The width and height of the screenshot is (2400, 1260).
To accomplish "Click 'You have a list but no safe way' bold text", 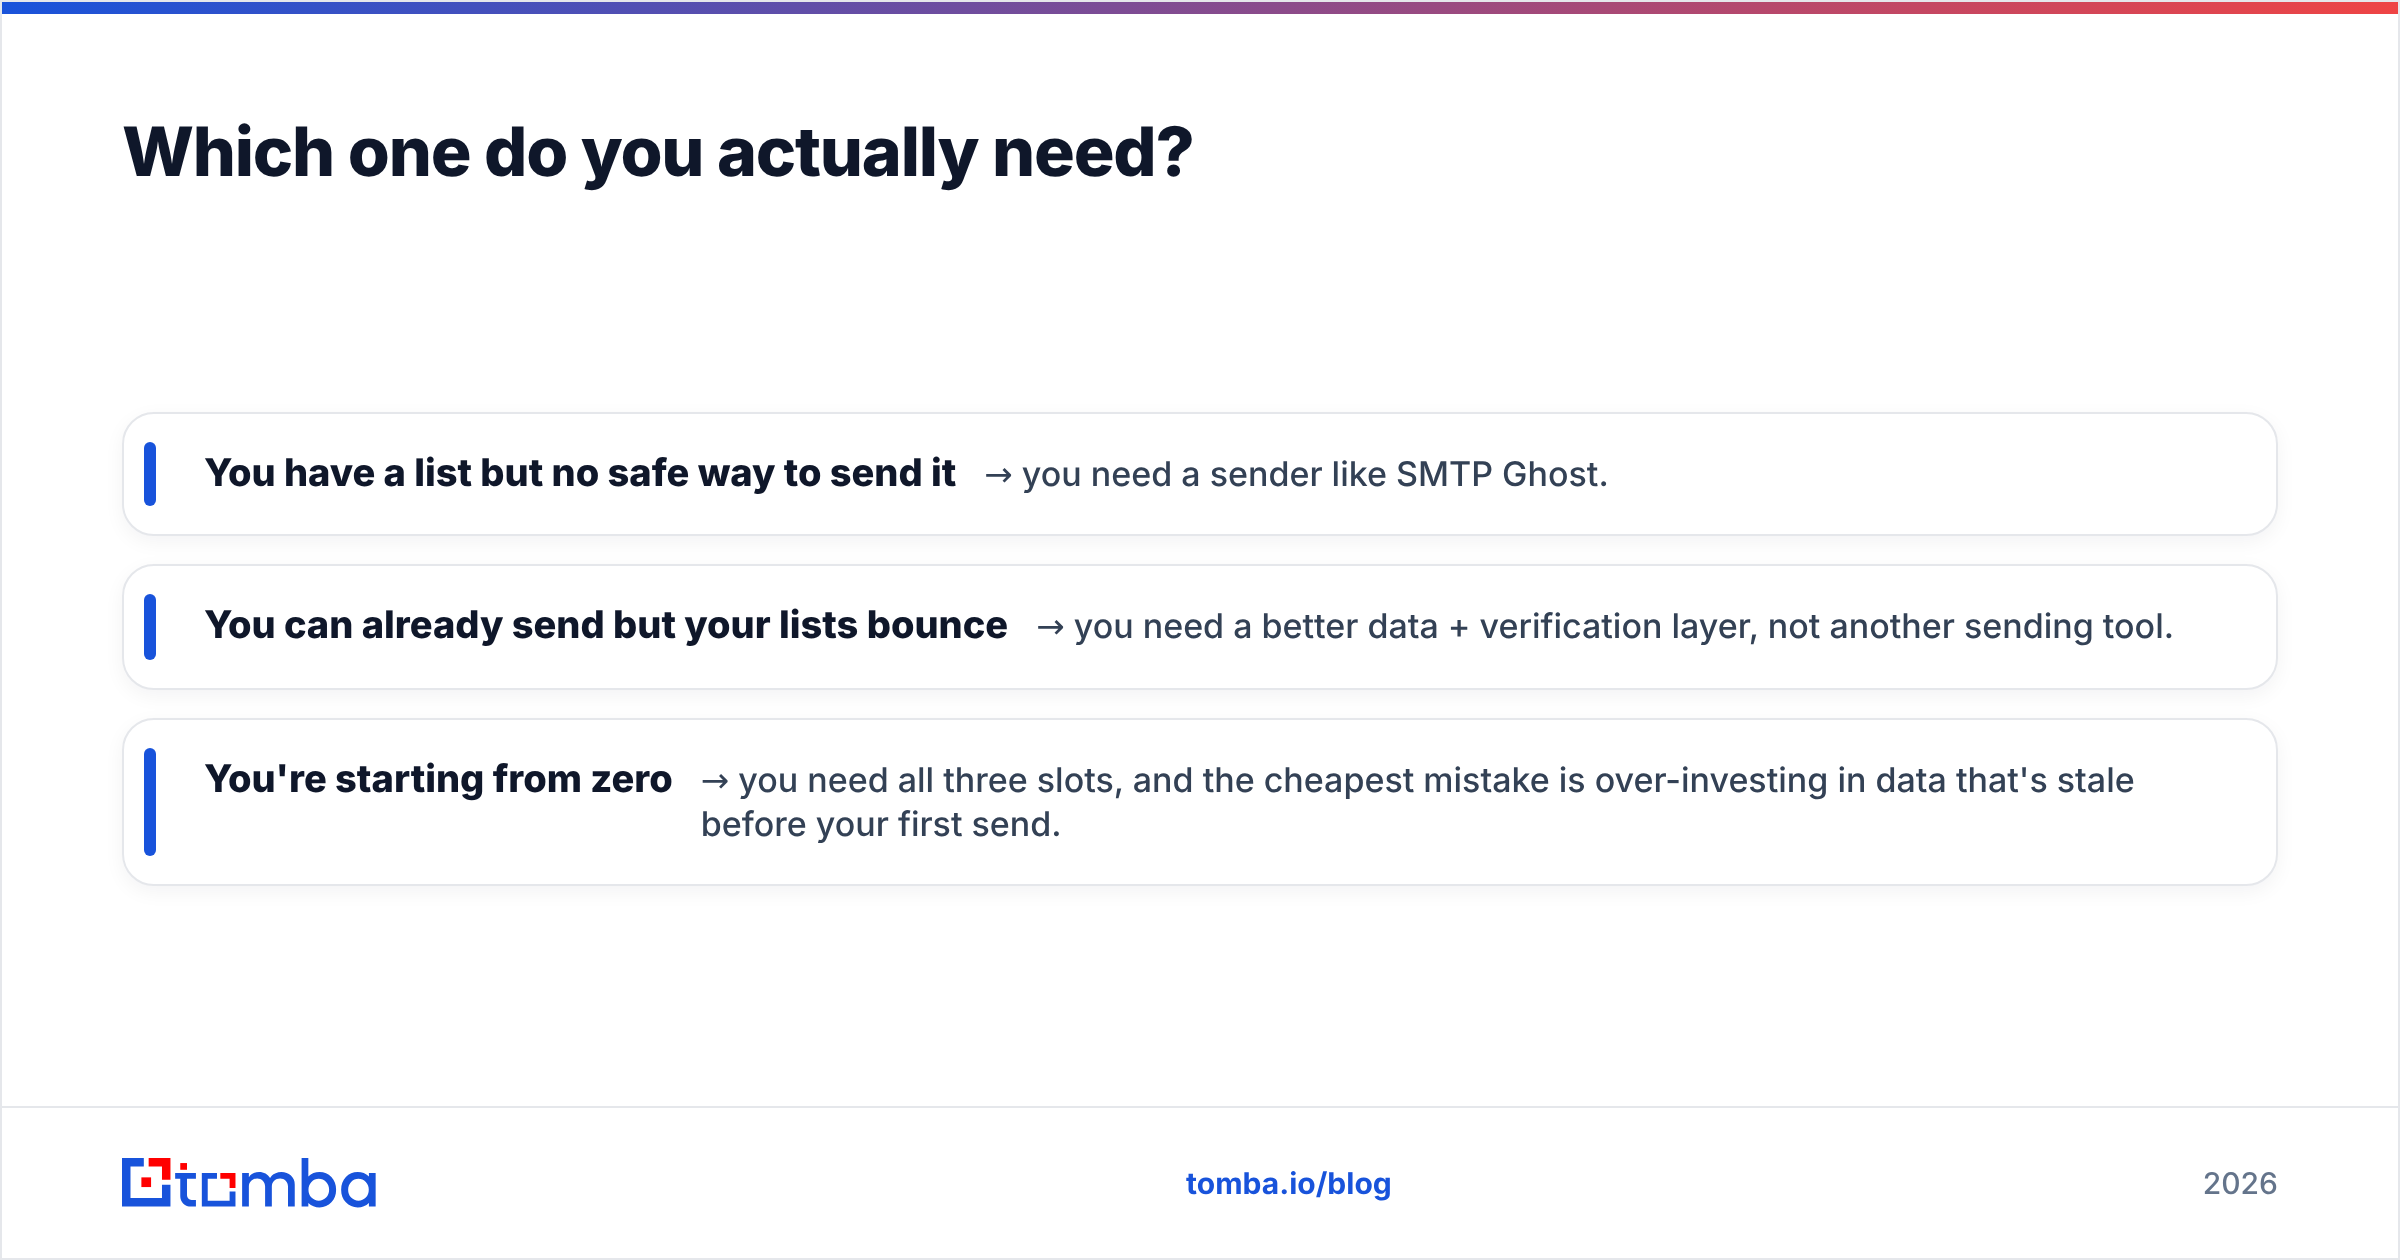I will tap(490, 473).
